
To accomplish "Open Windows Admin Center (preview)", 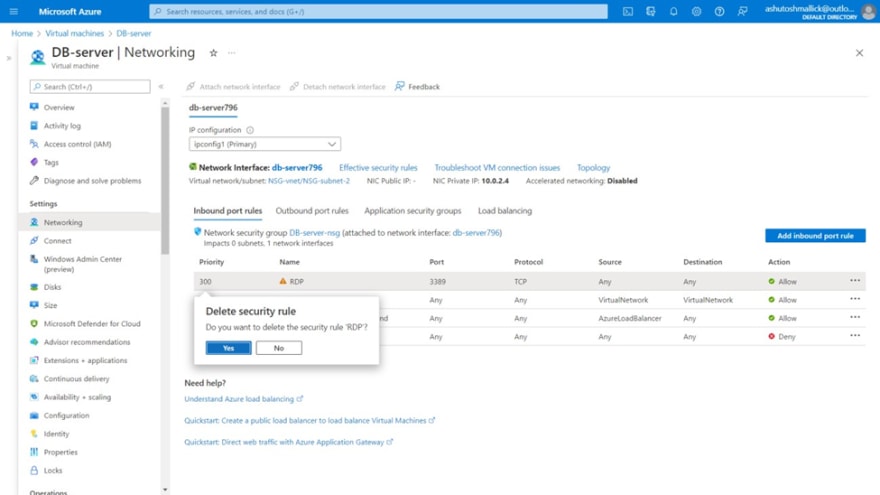I will (82, 264).
